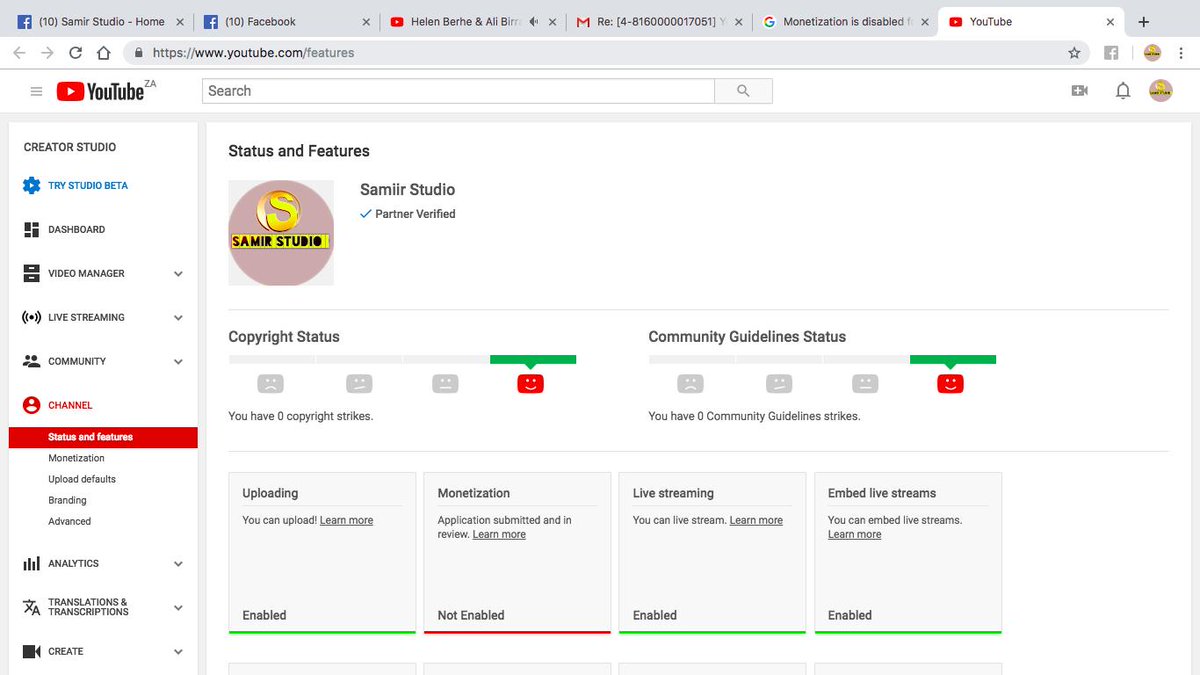Click in the YouTube search field
Screen dimensions: 1200x675
coord(459,91)
